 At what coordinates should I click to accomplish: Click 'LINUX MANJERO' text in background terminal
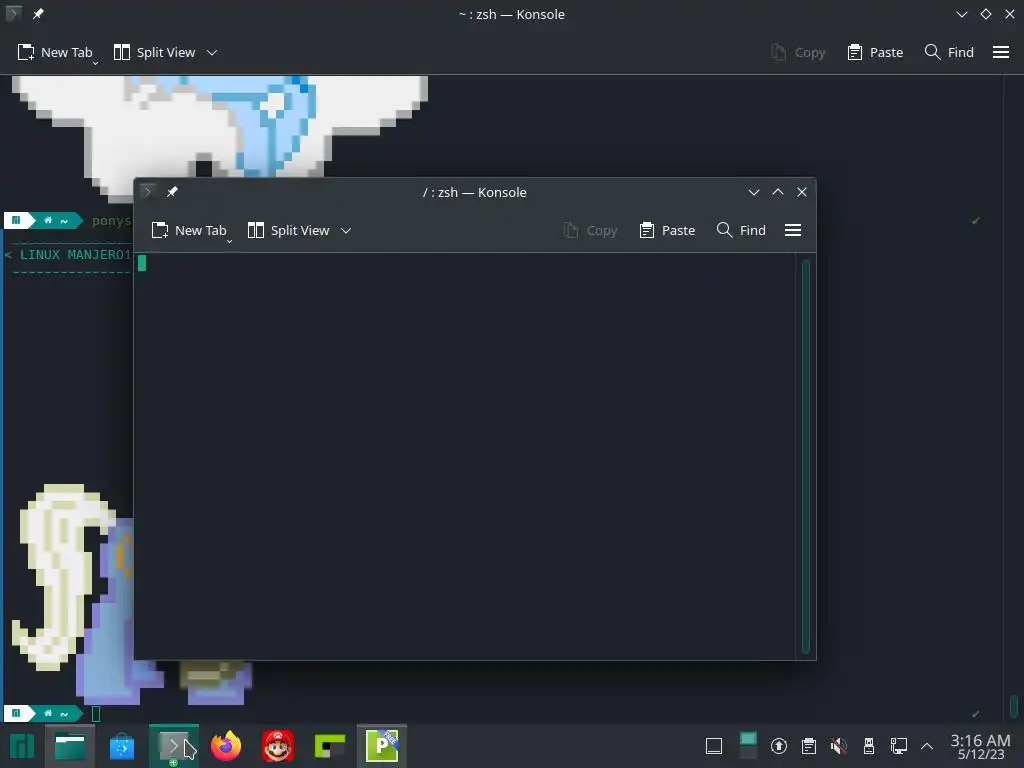click(75, 255)
